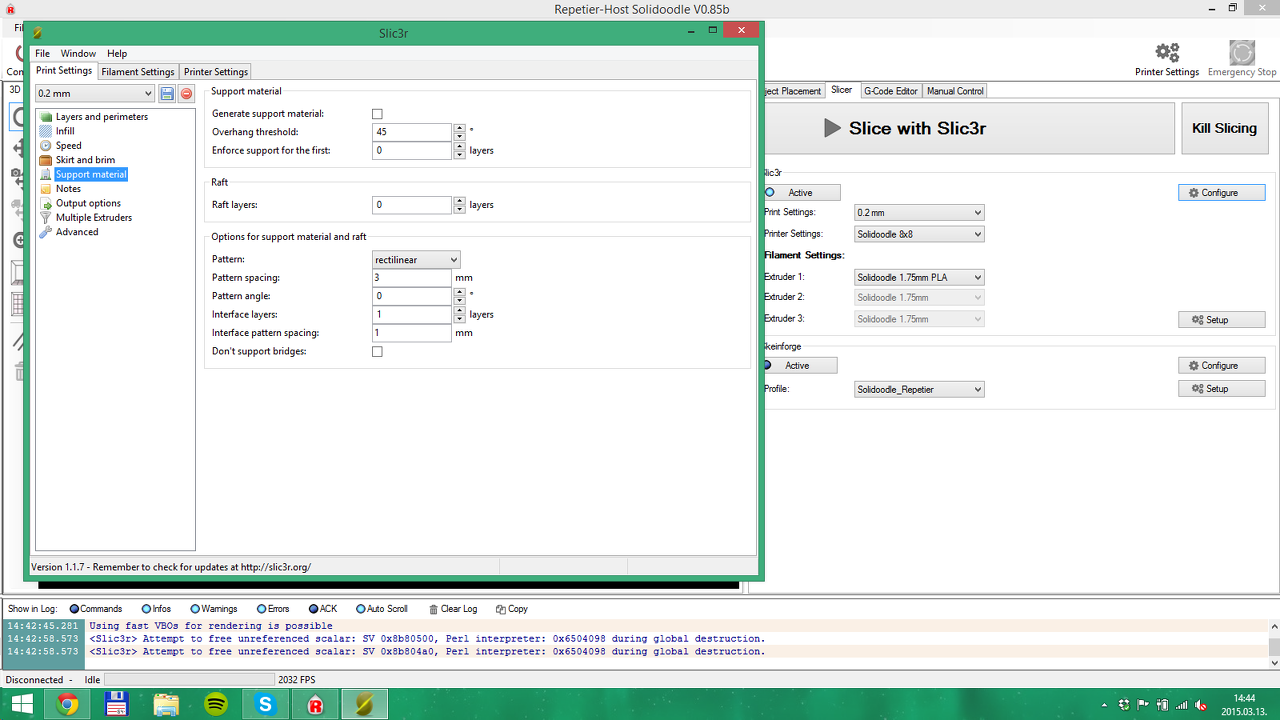Click the Interface pattern spacing field
This screenshot has width=1280, height=720.
412,333
